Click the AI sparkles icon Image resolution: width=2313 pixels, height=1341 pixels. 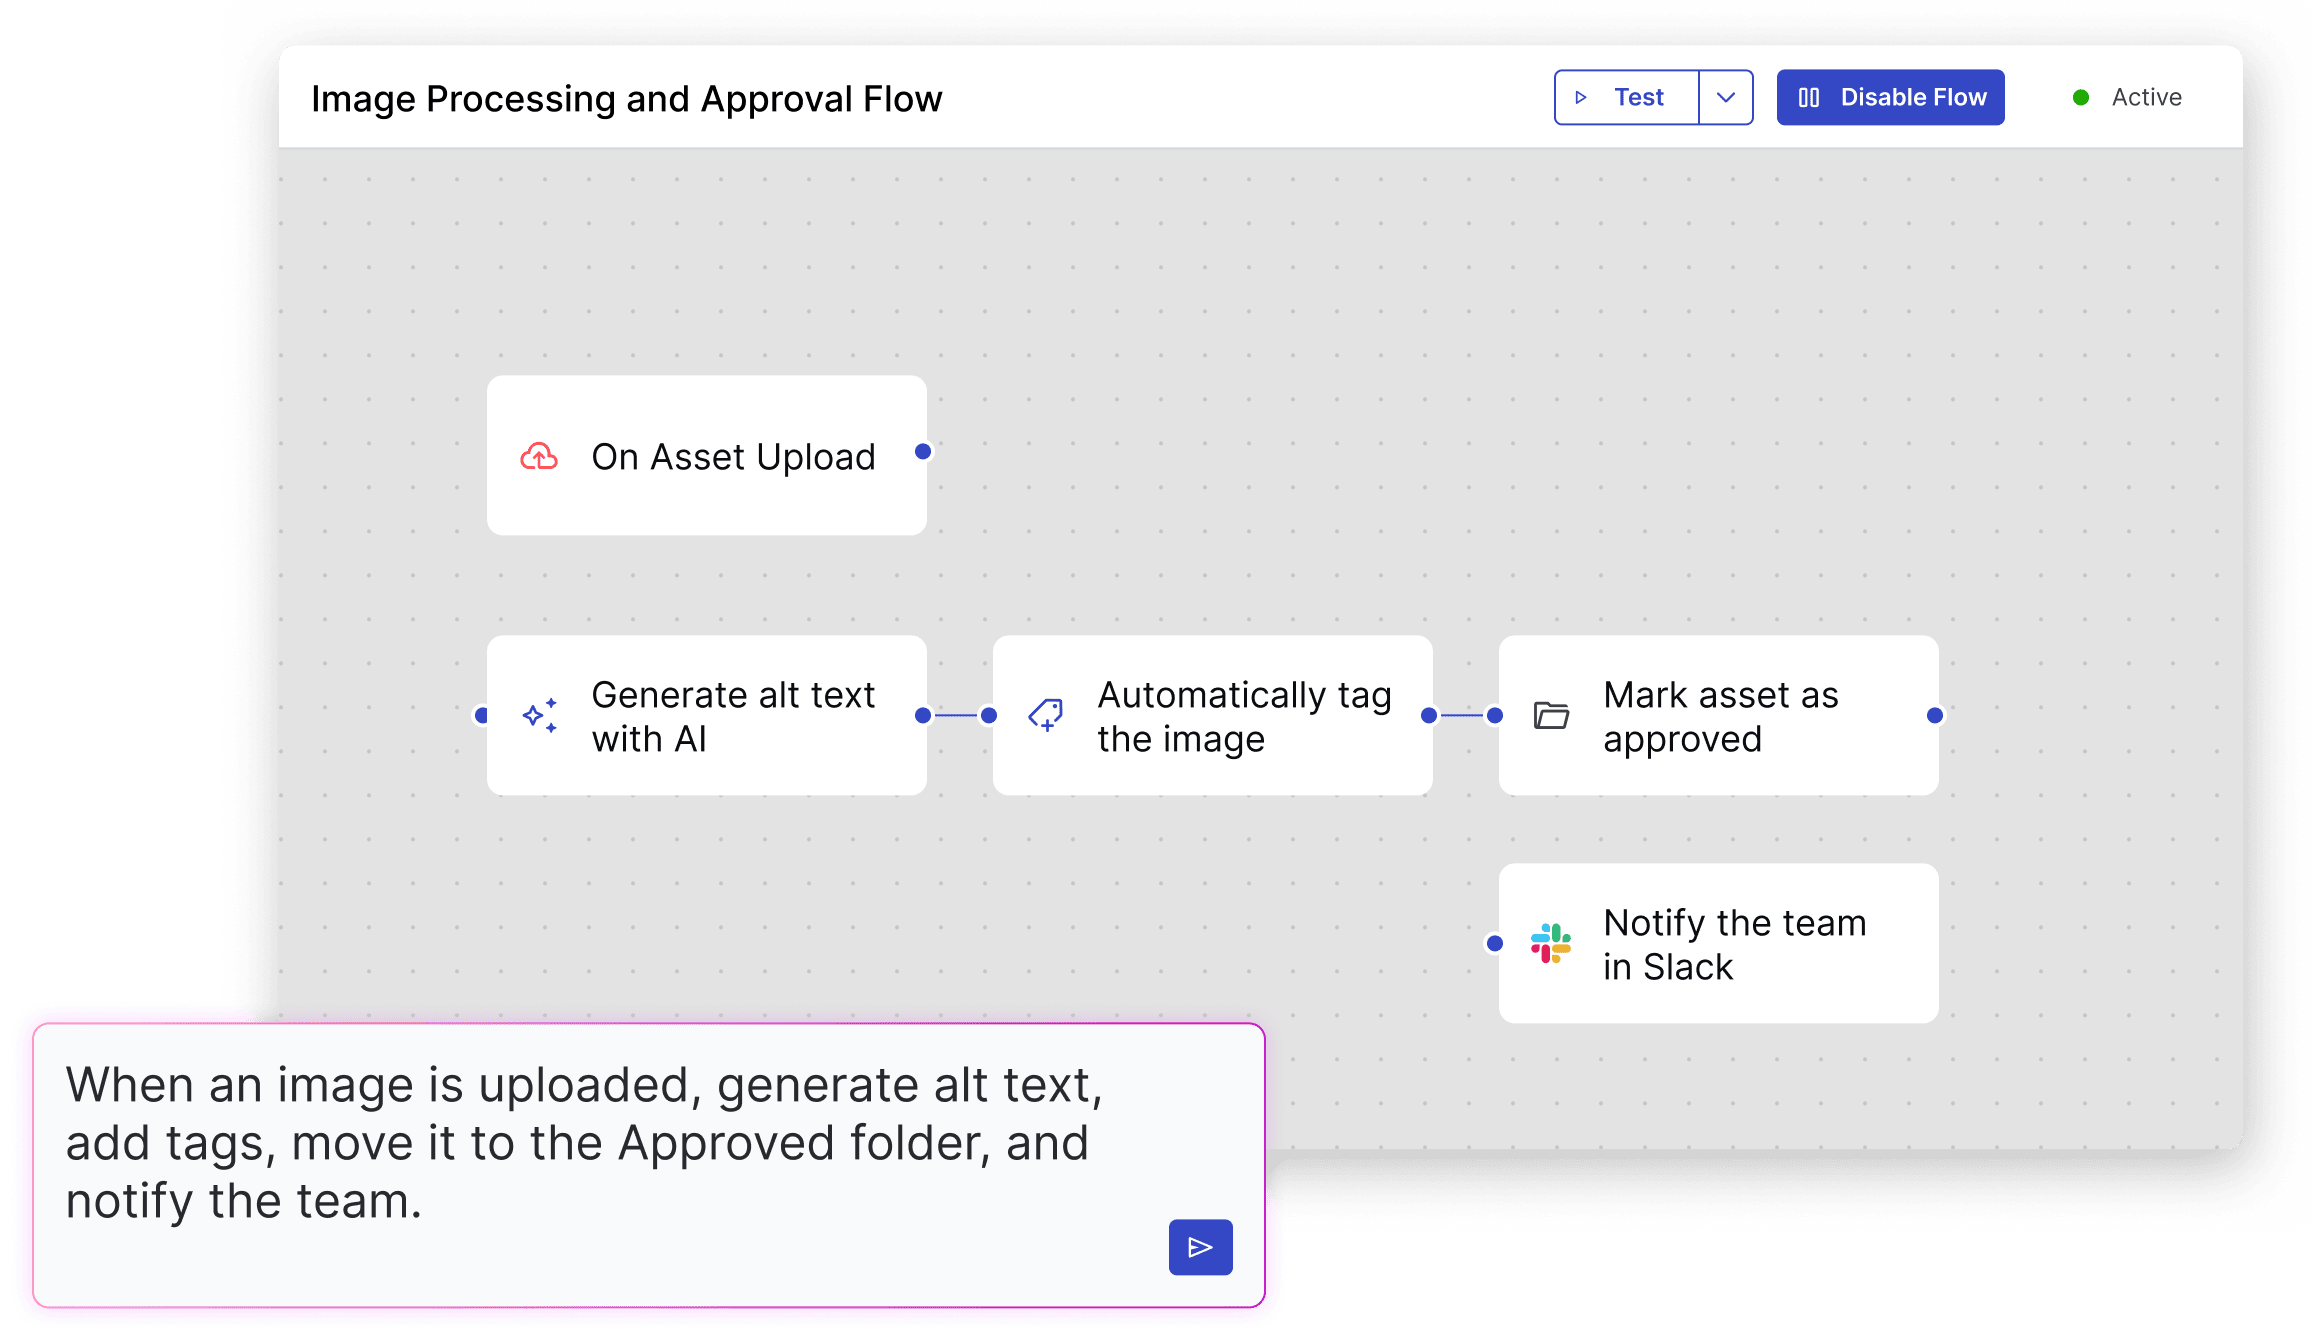540,716
